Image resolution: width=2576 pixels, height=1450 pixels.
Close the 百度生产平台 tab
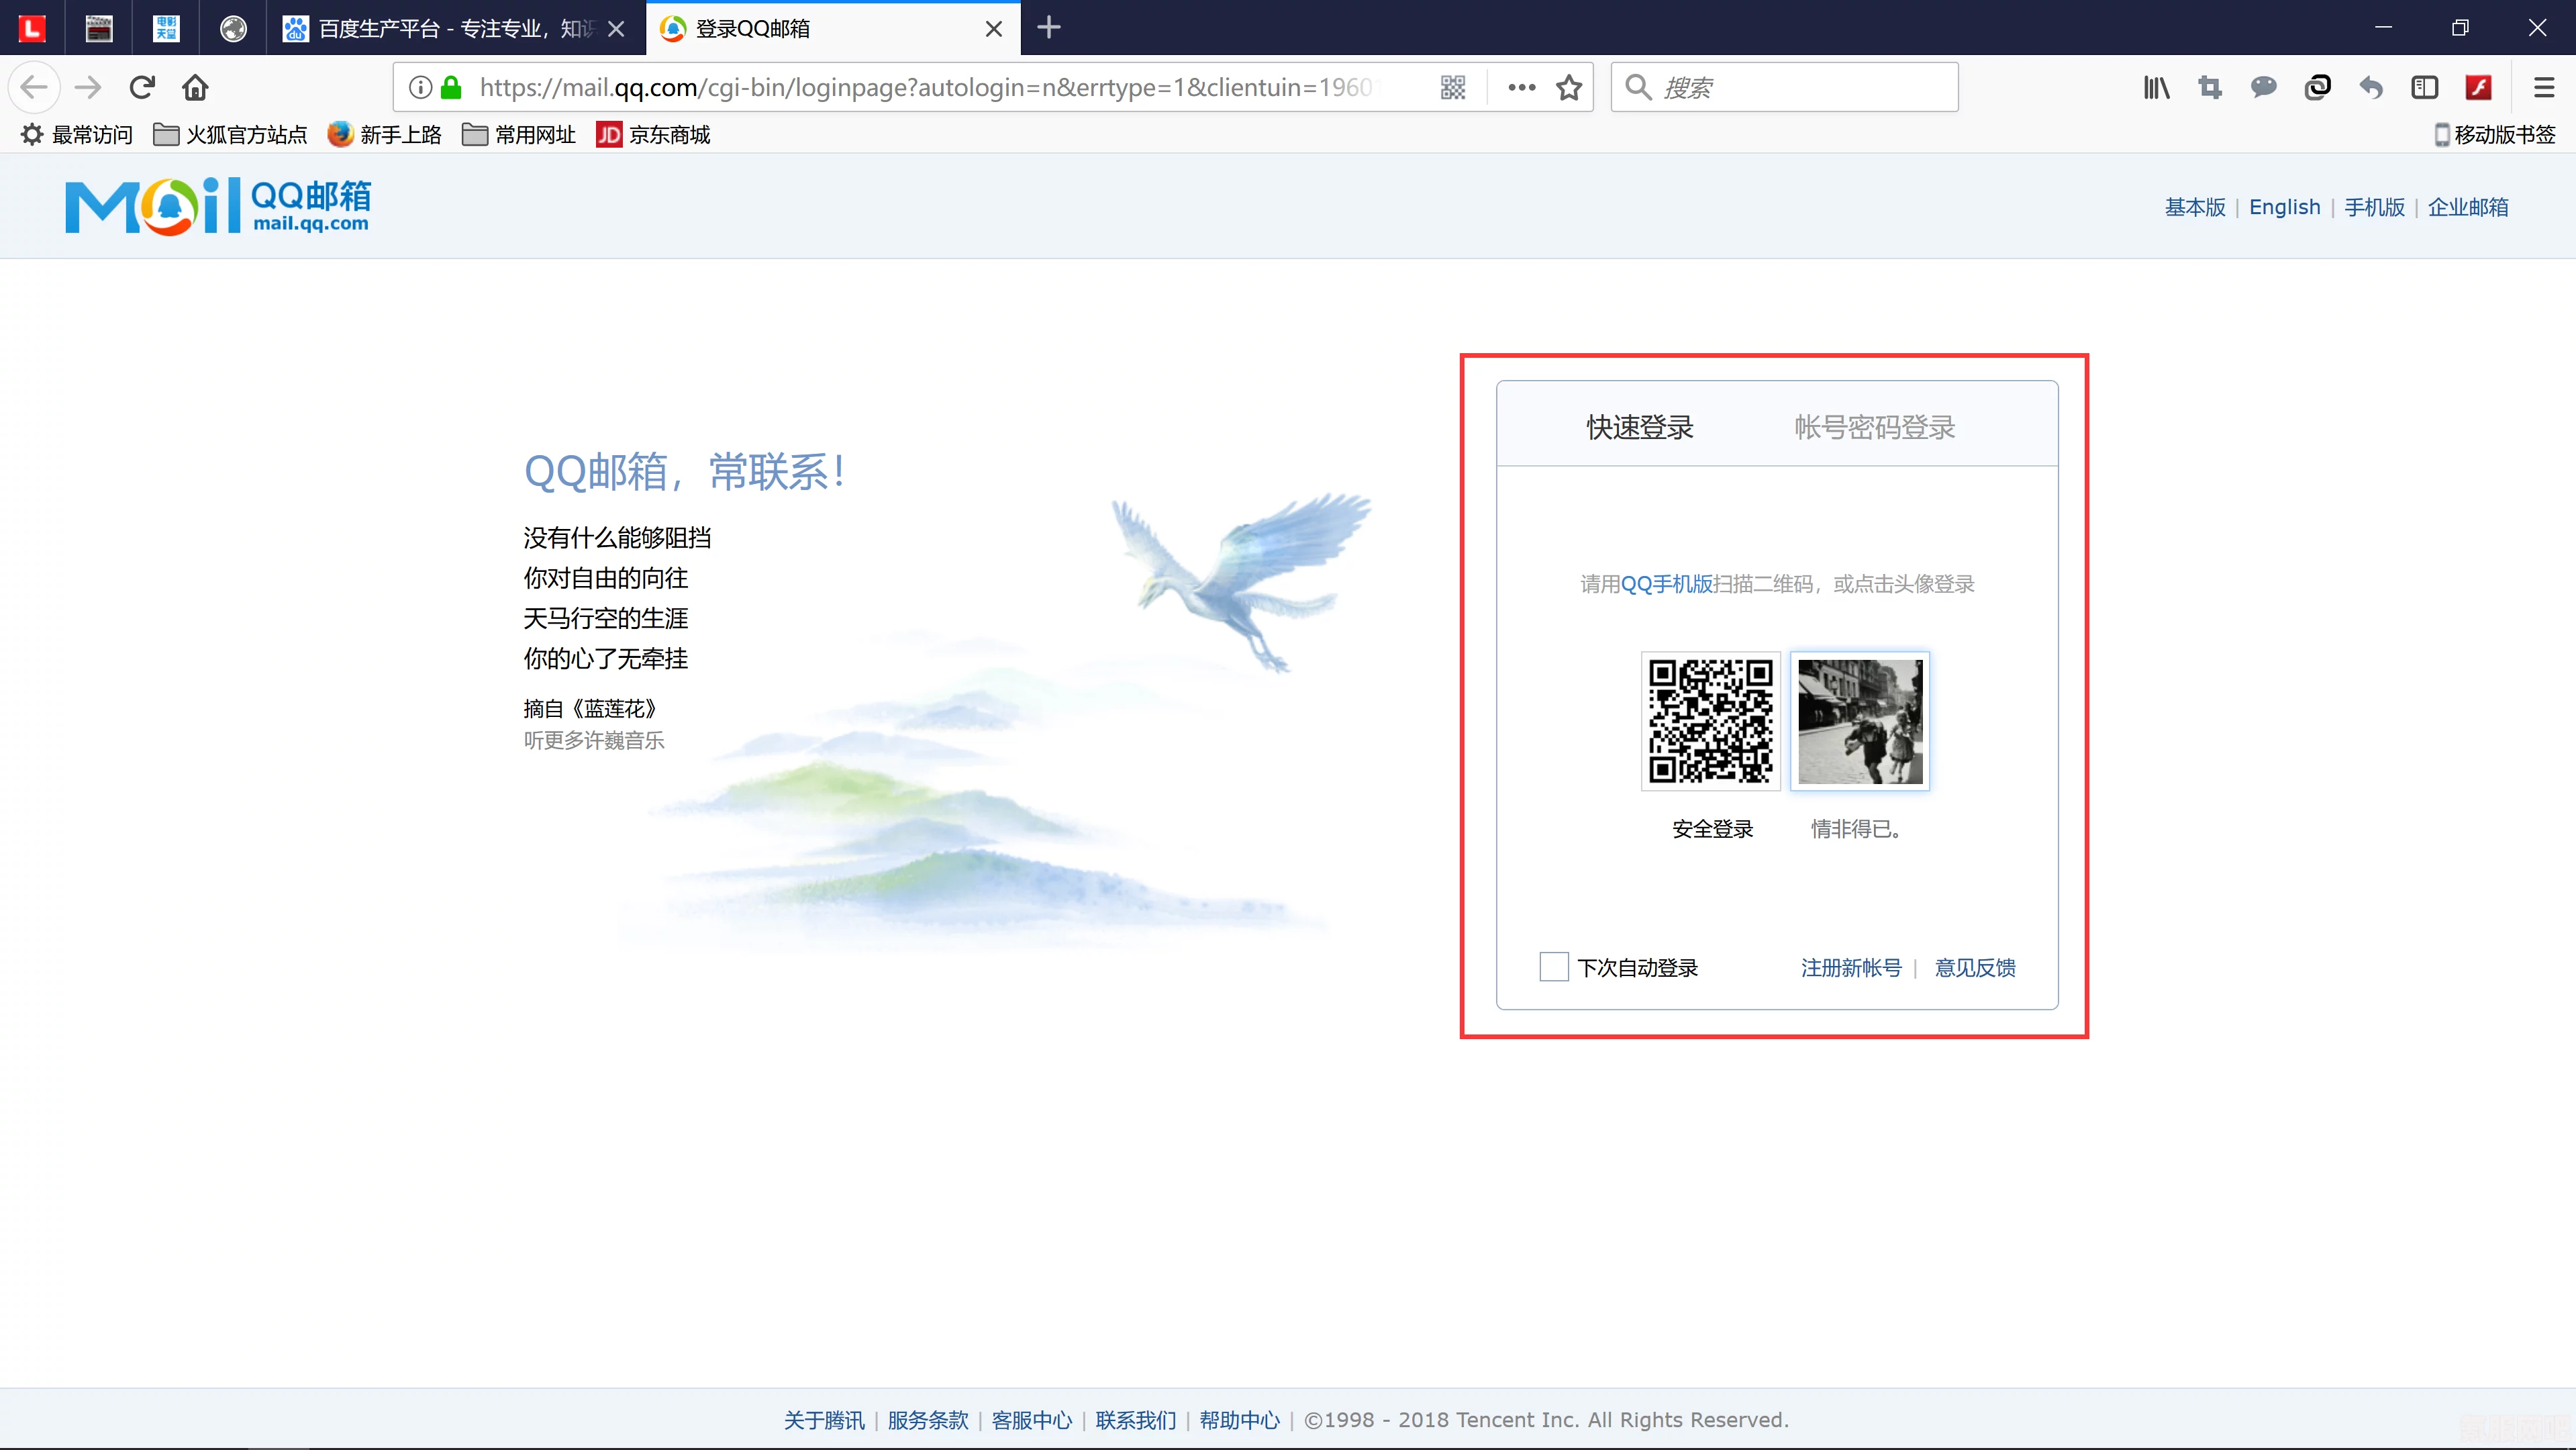click(x=616, y=29)
